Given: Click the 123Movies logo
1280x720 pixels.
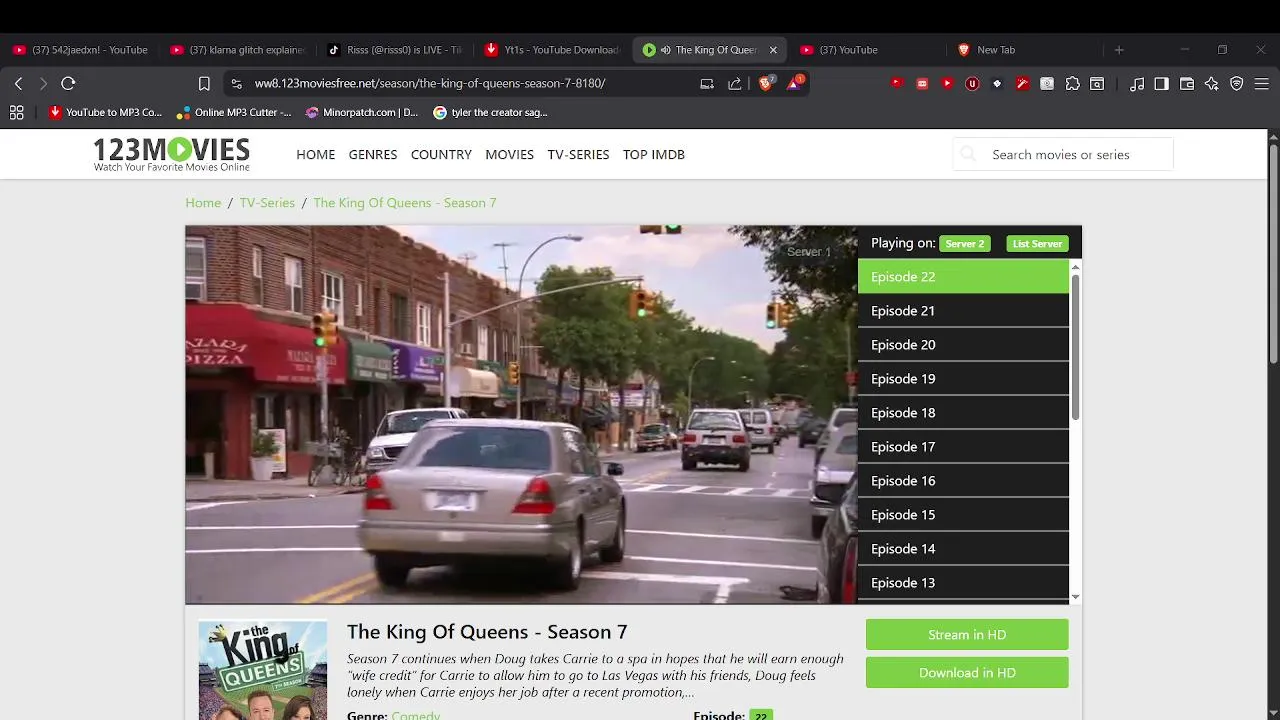Looking at the screenshot, I should tap(171, 154).
